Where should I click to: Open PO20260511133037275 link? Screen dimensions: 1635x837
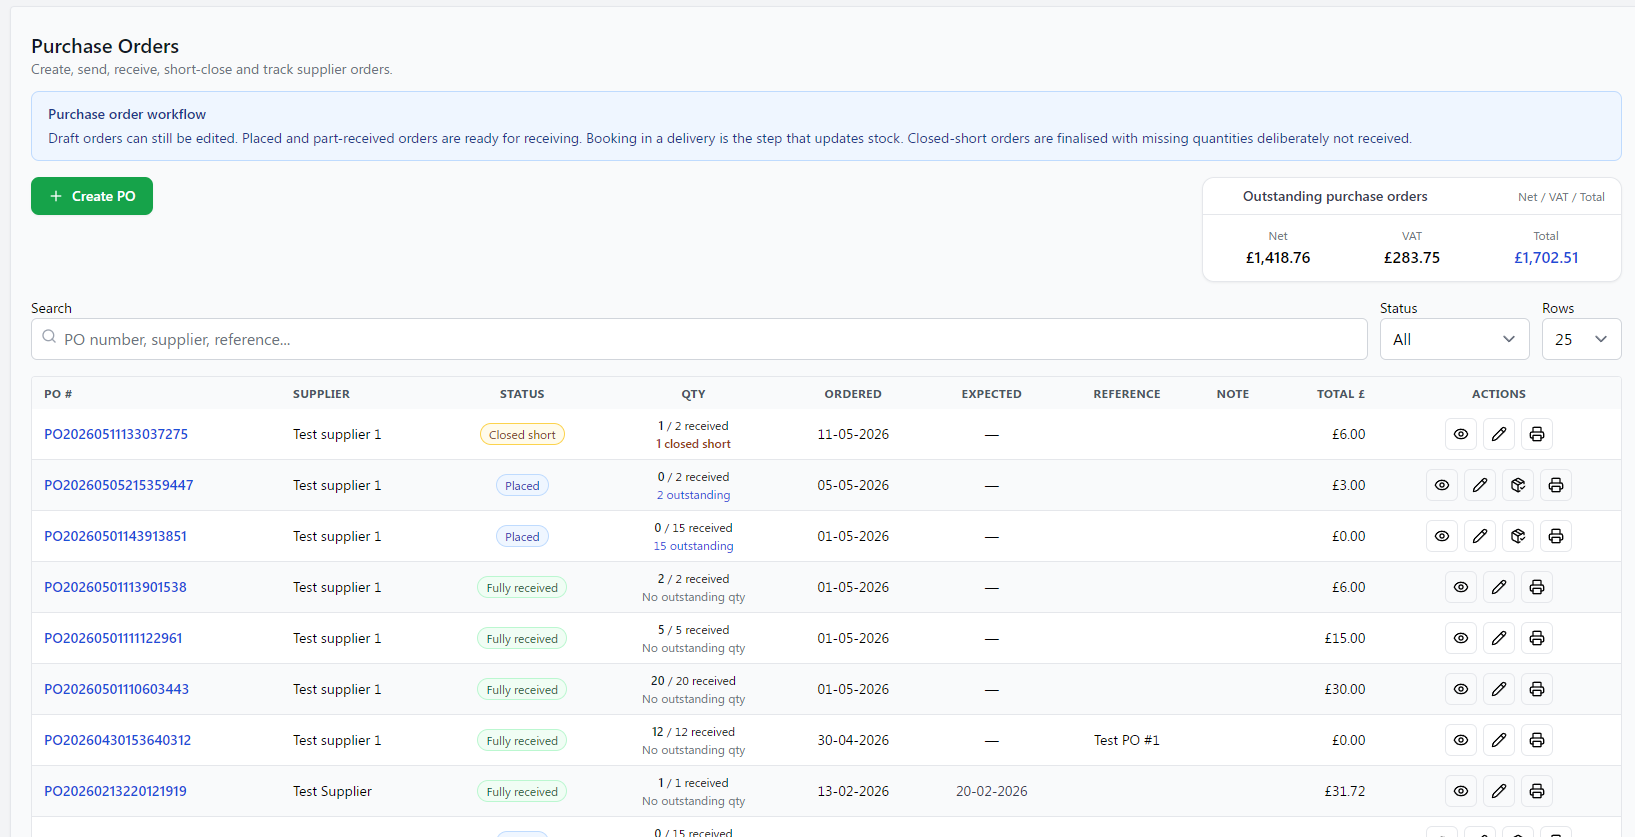116,434
